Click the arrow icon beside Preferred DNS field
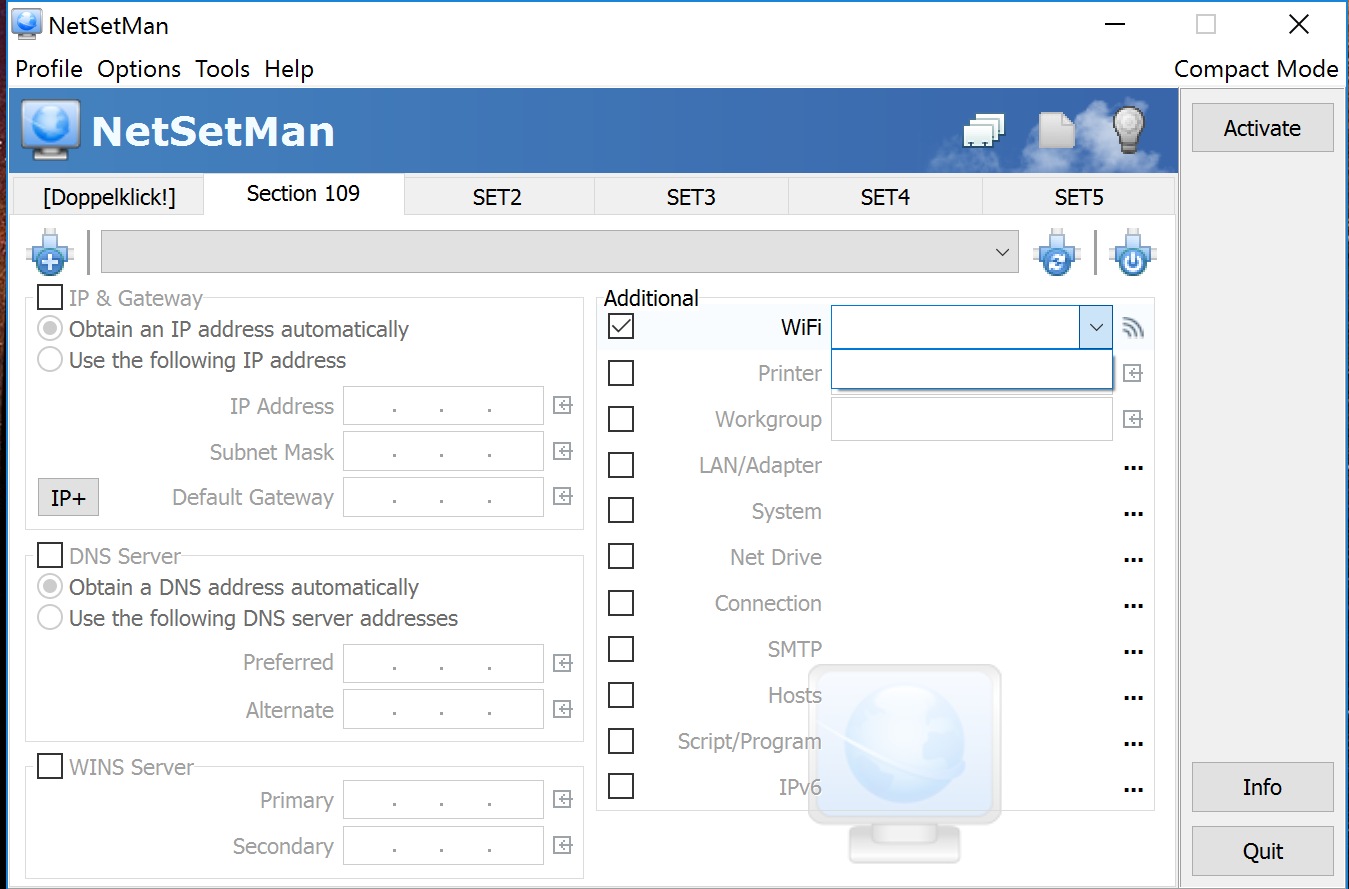 pos(563,663)
